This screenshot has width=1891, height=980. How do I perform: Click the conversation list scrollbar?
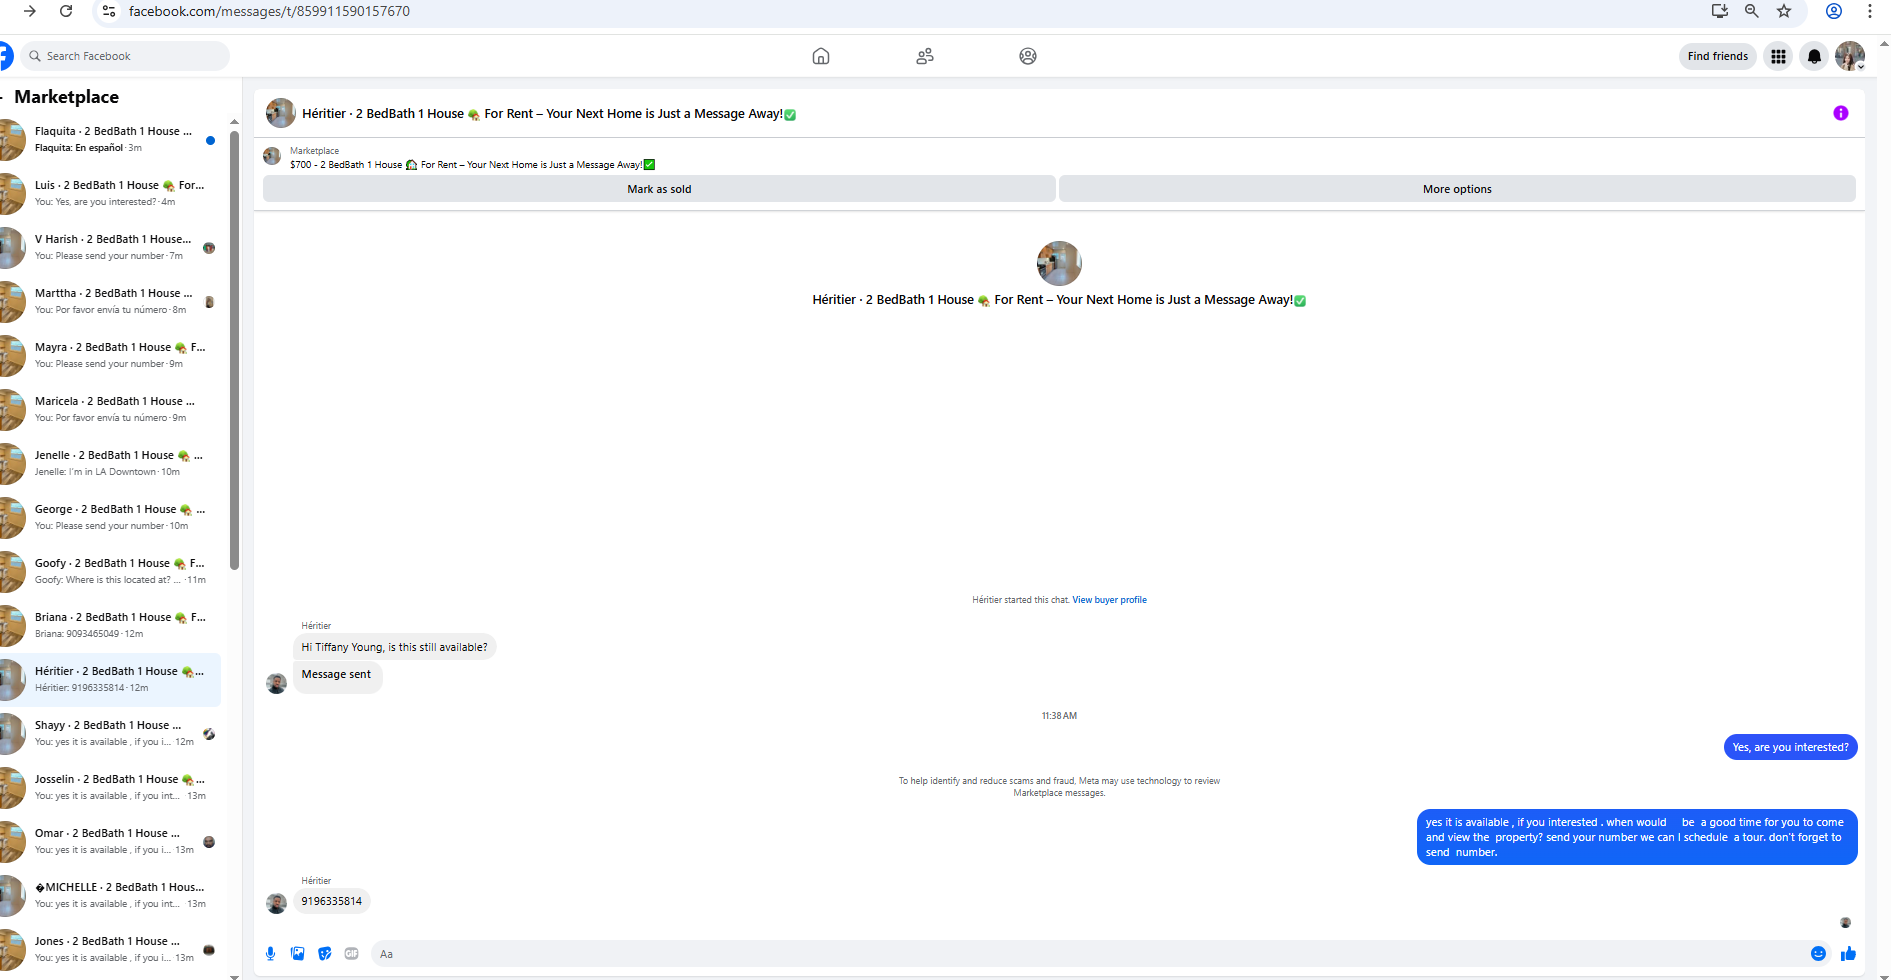coord(234,350)
